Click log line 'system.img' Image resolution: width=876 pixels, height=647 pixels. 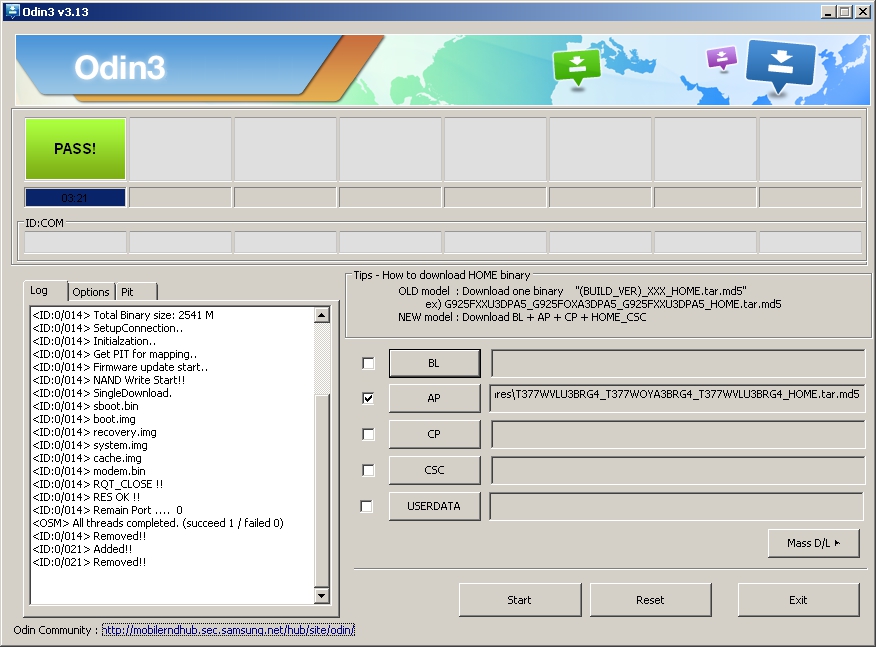click(x=90, y=445)
